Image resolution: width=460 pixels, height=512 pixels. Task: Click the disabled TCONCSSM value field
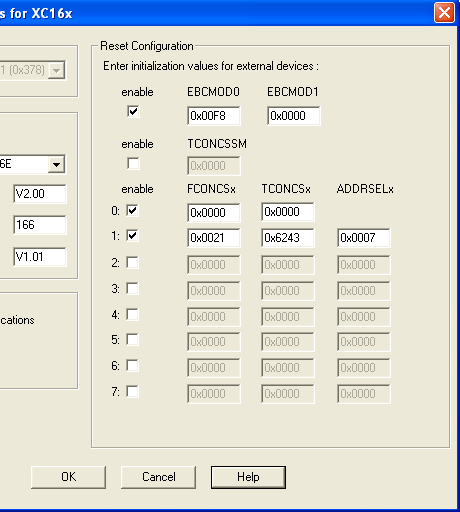(x=214, y=166)
